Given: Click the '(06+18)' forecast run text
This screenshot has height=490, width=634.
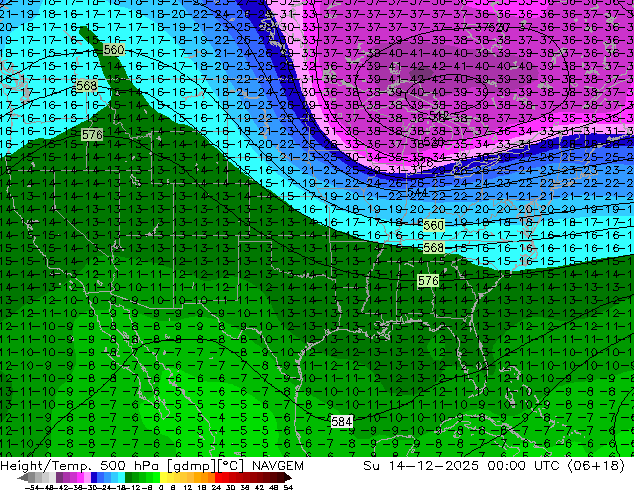Looking at the screenshot, I should click(596, 466).
